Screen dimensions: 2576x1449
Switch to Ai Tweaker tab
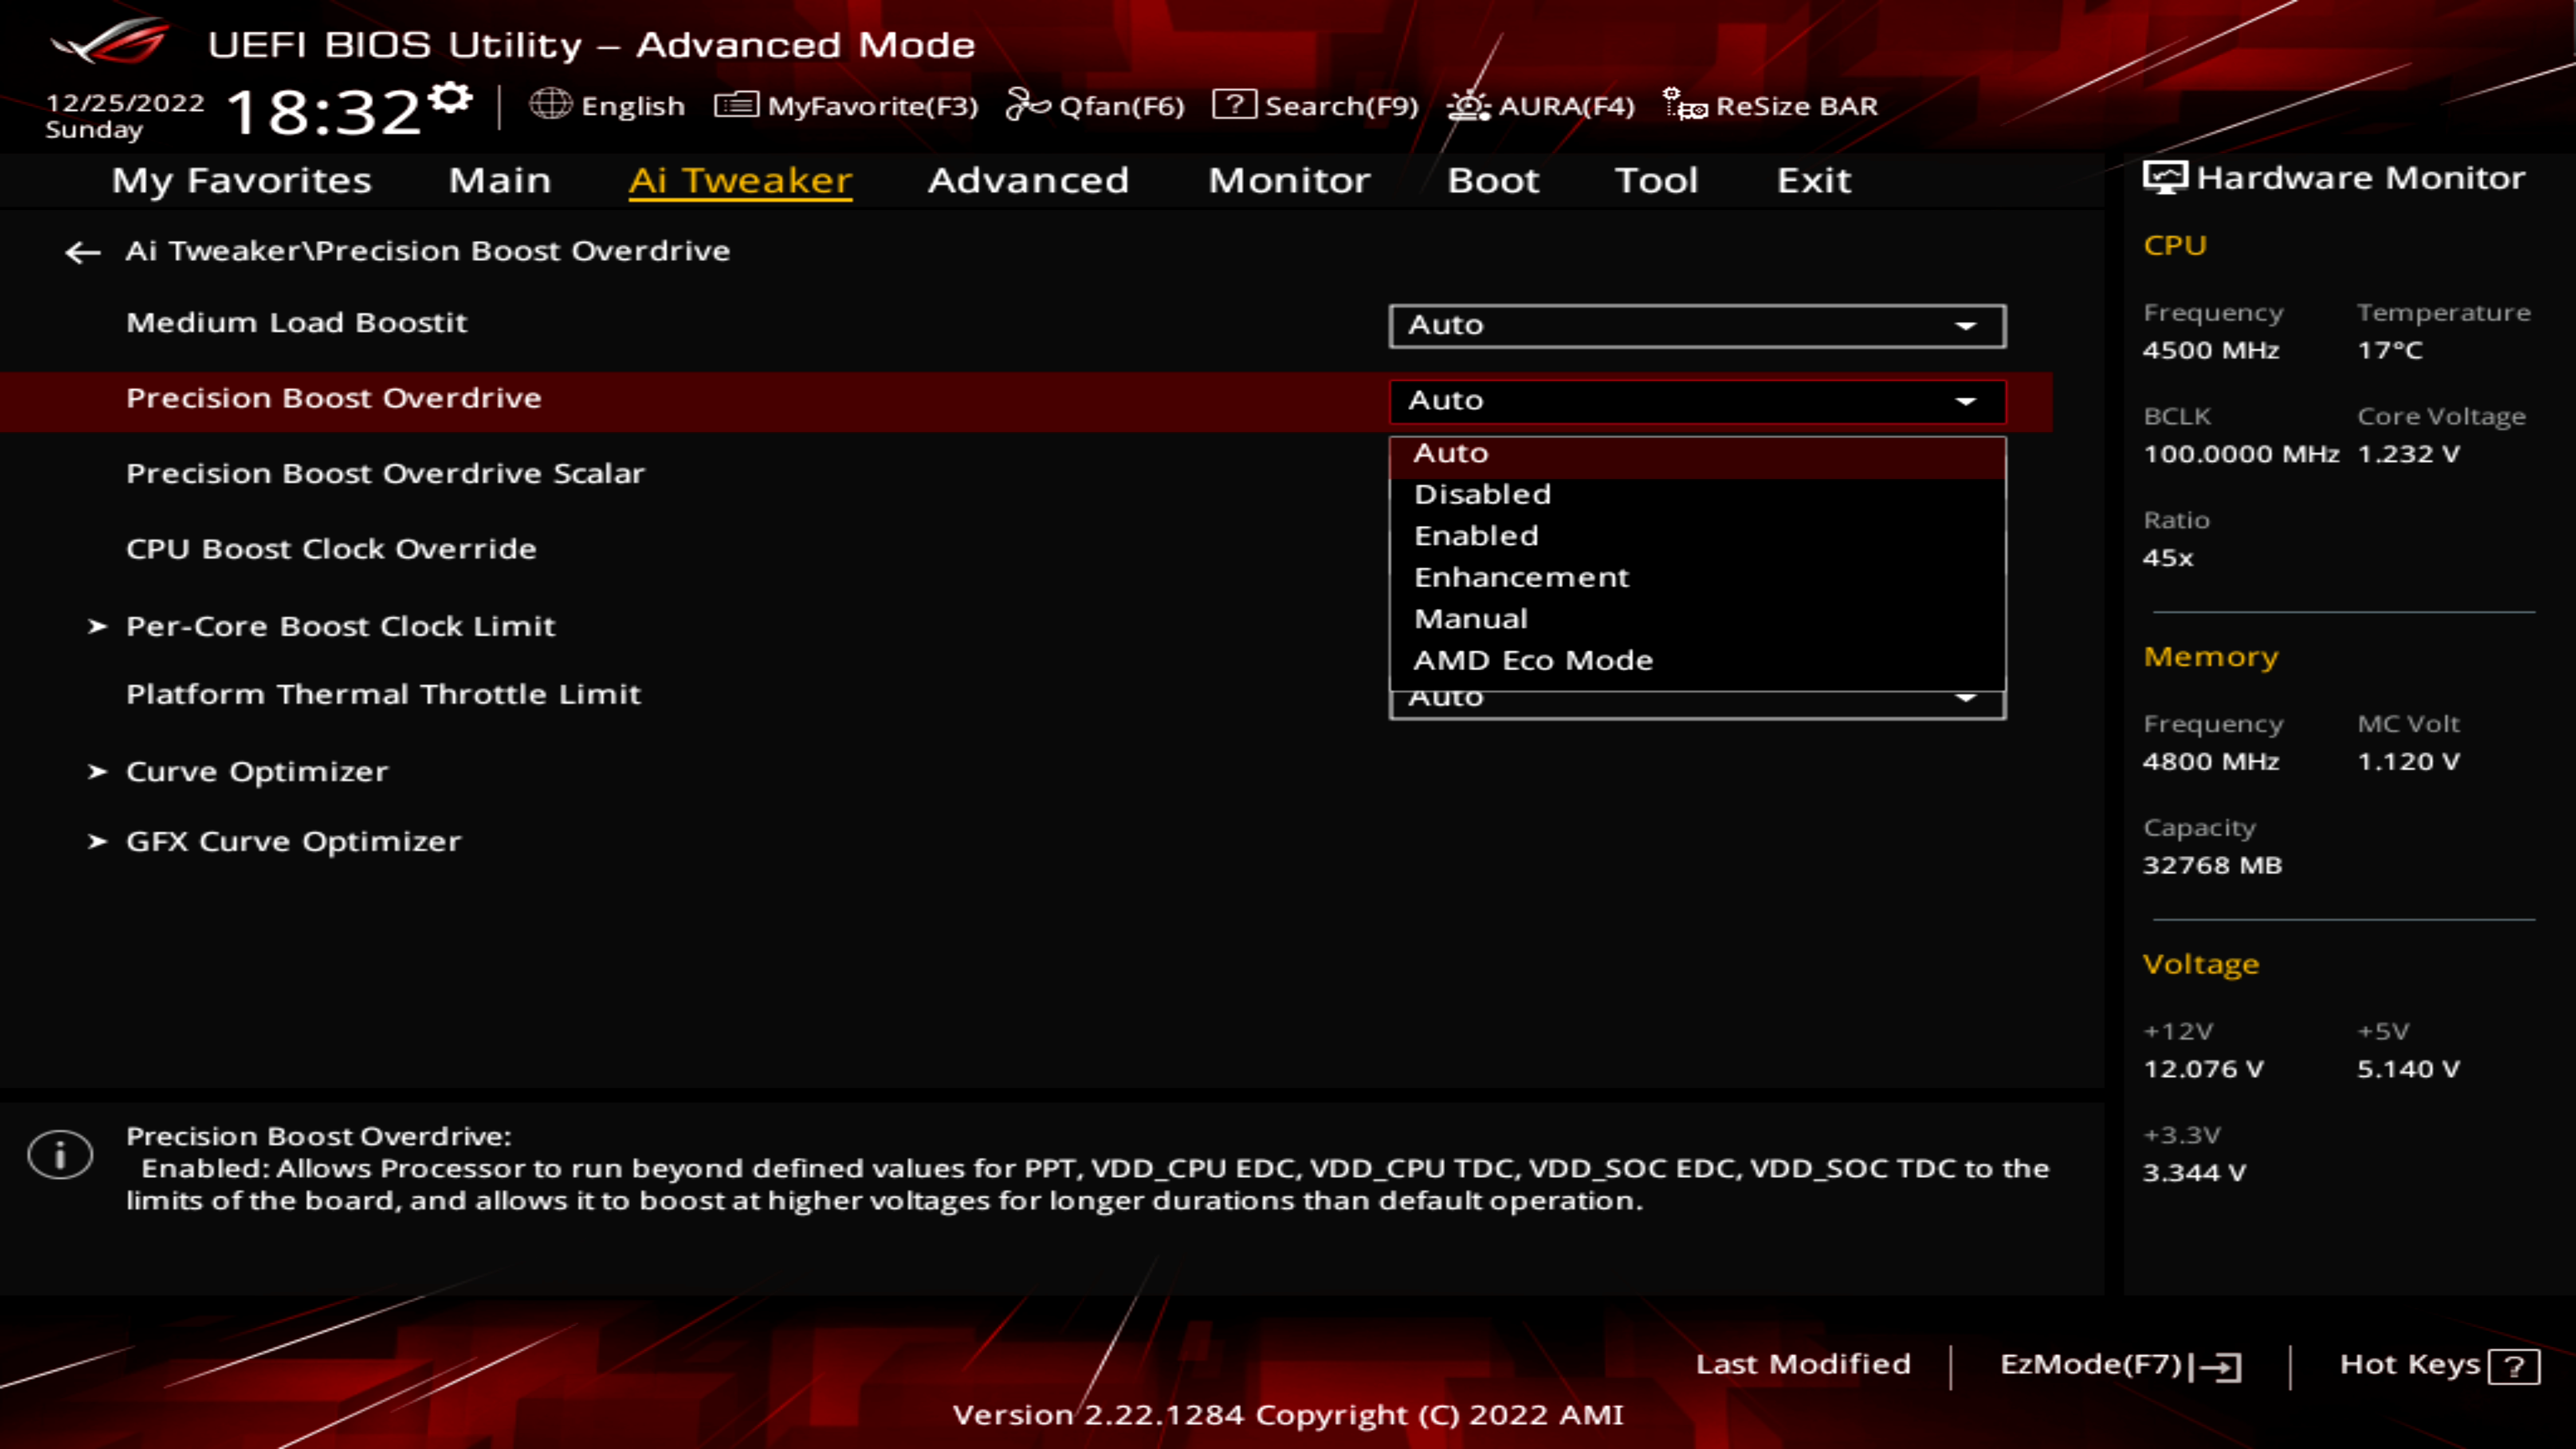click(x=739, y=178)
